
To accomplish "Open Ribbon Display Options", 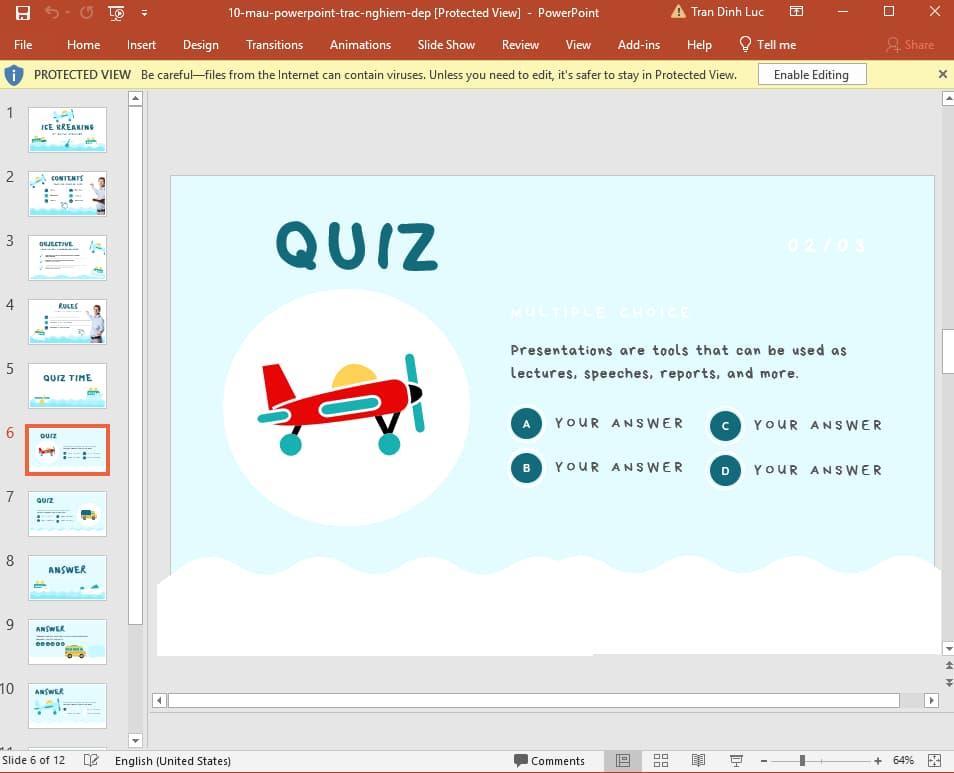I will (796, 13).
